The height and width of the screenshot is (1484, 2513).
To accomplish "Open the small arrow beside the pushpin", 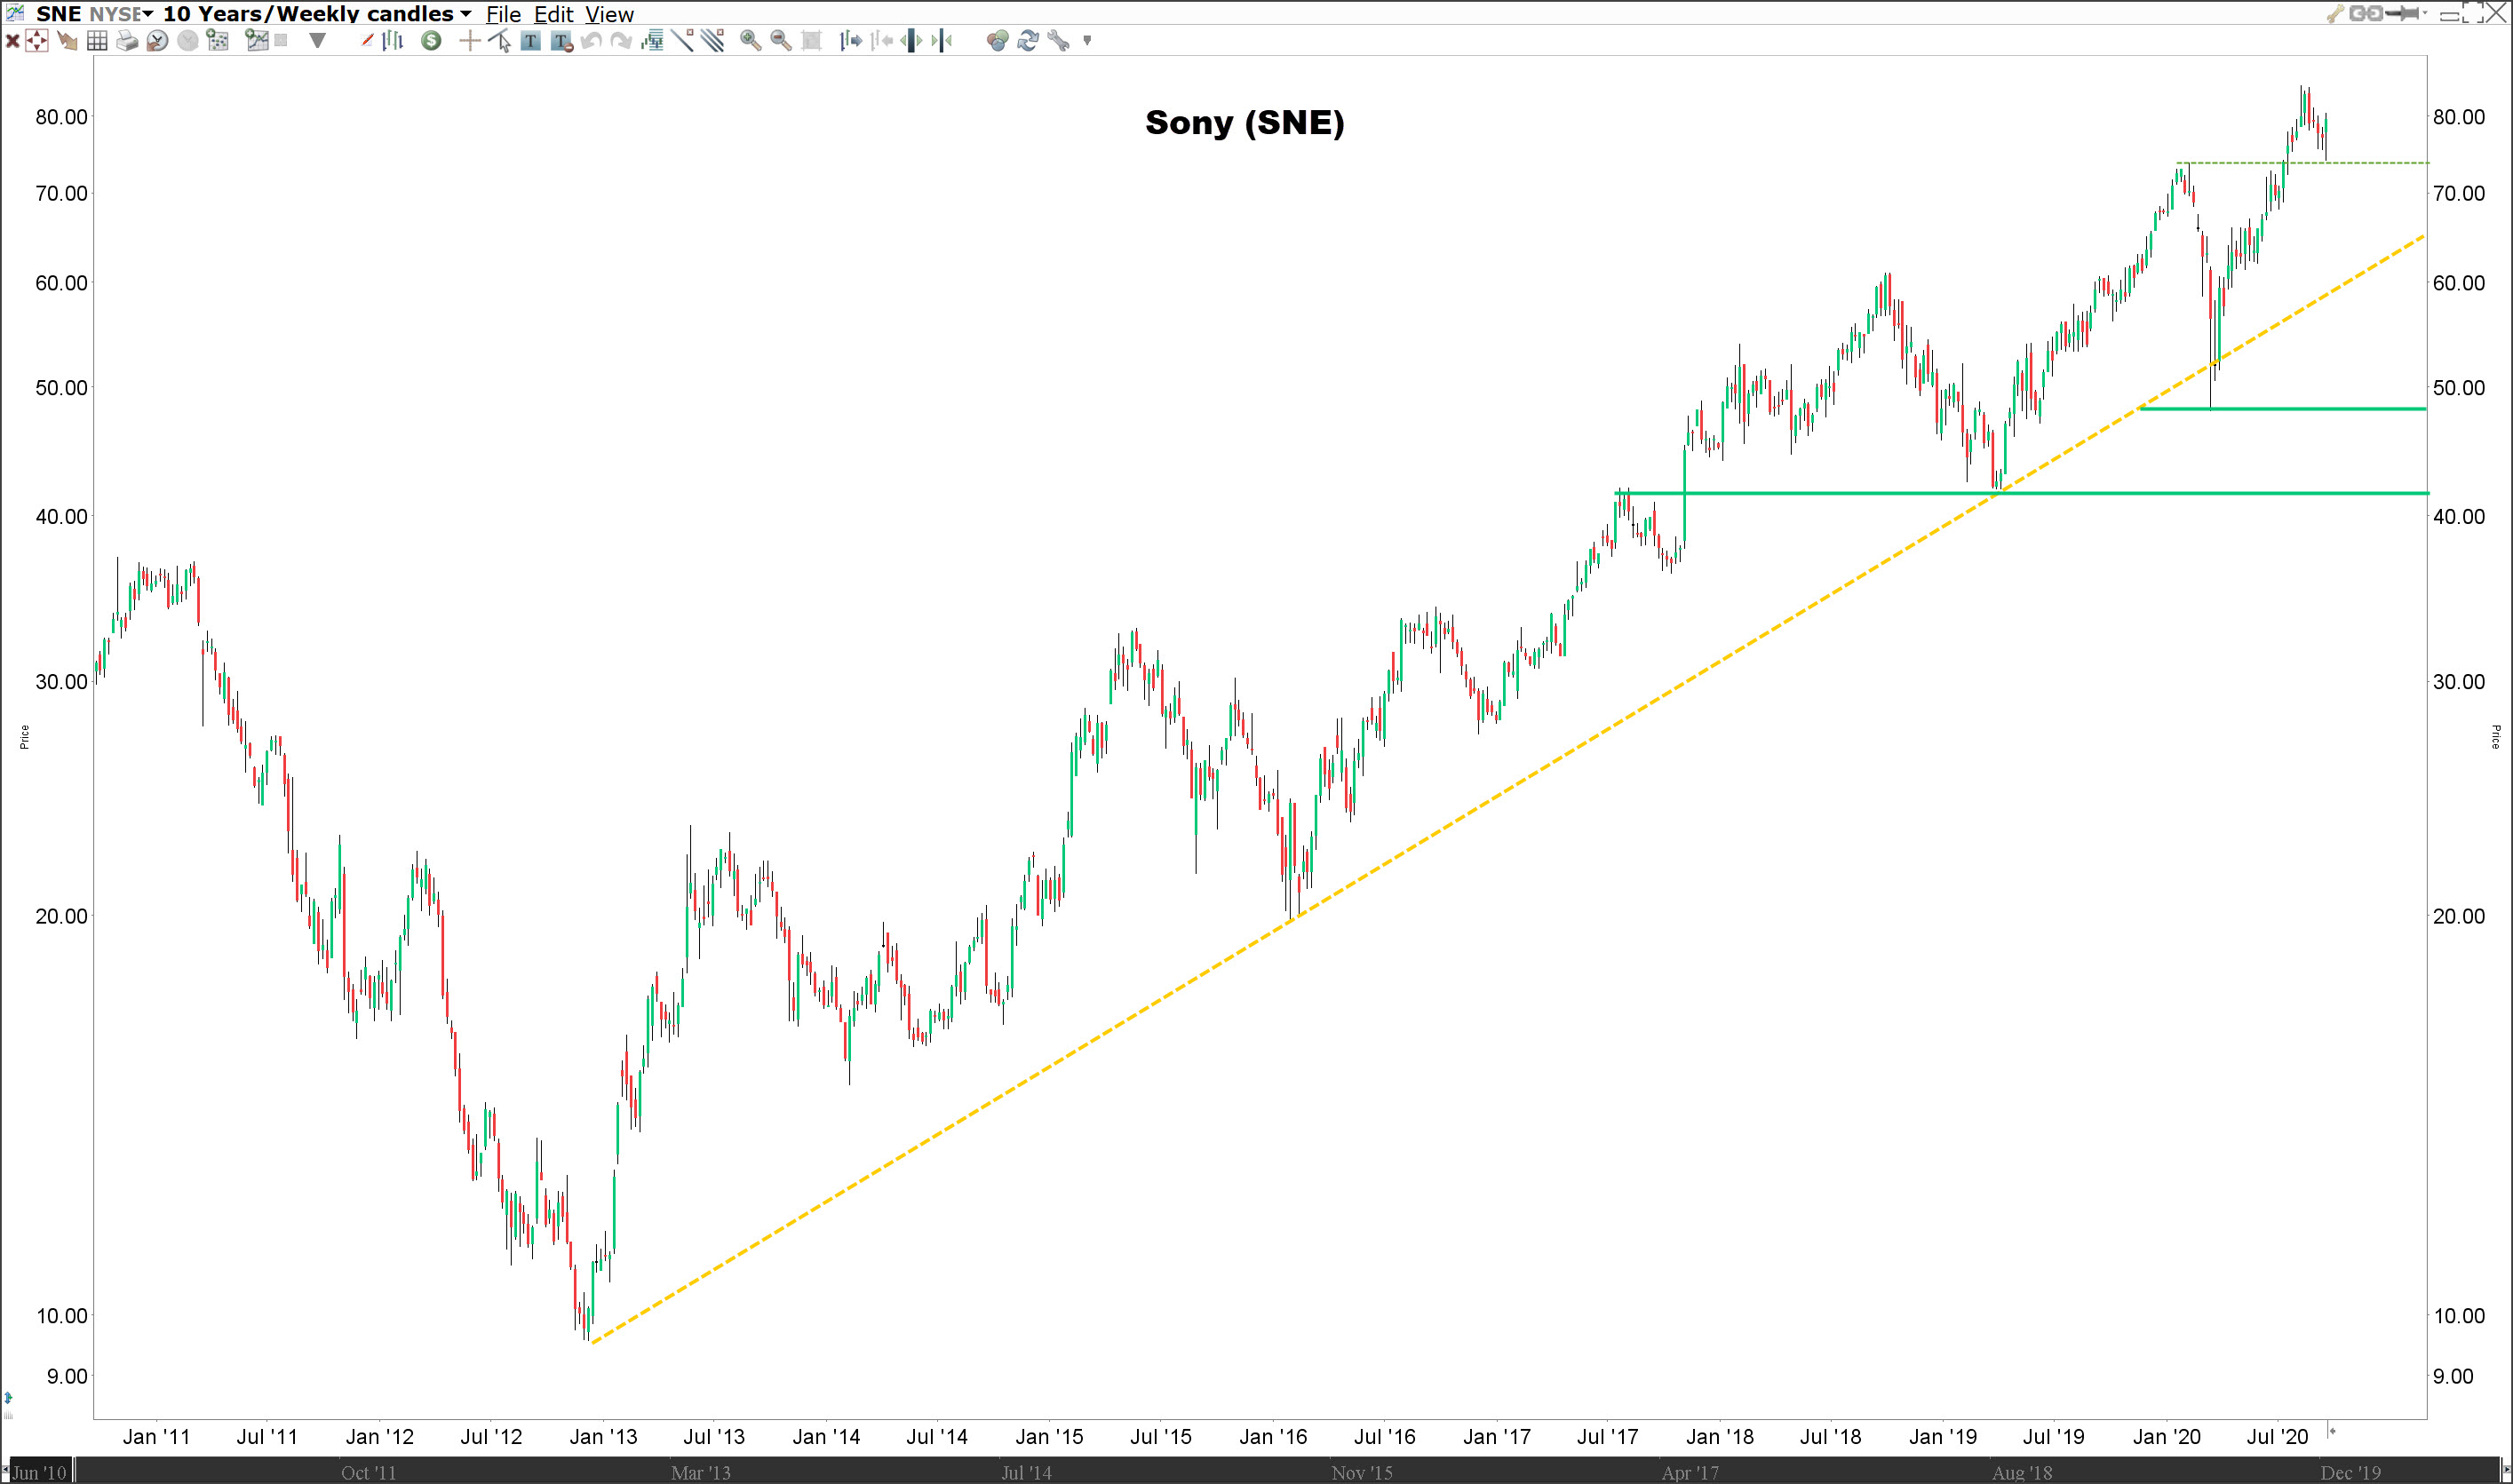I will coord(2425,13).
